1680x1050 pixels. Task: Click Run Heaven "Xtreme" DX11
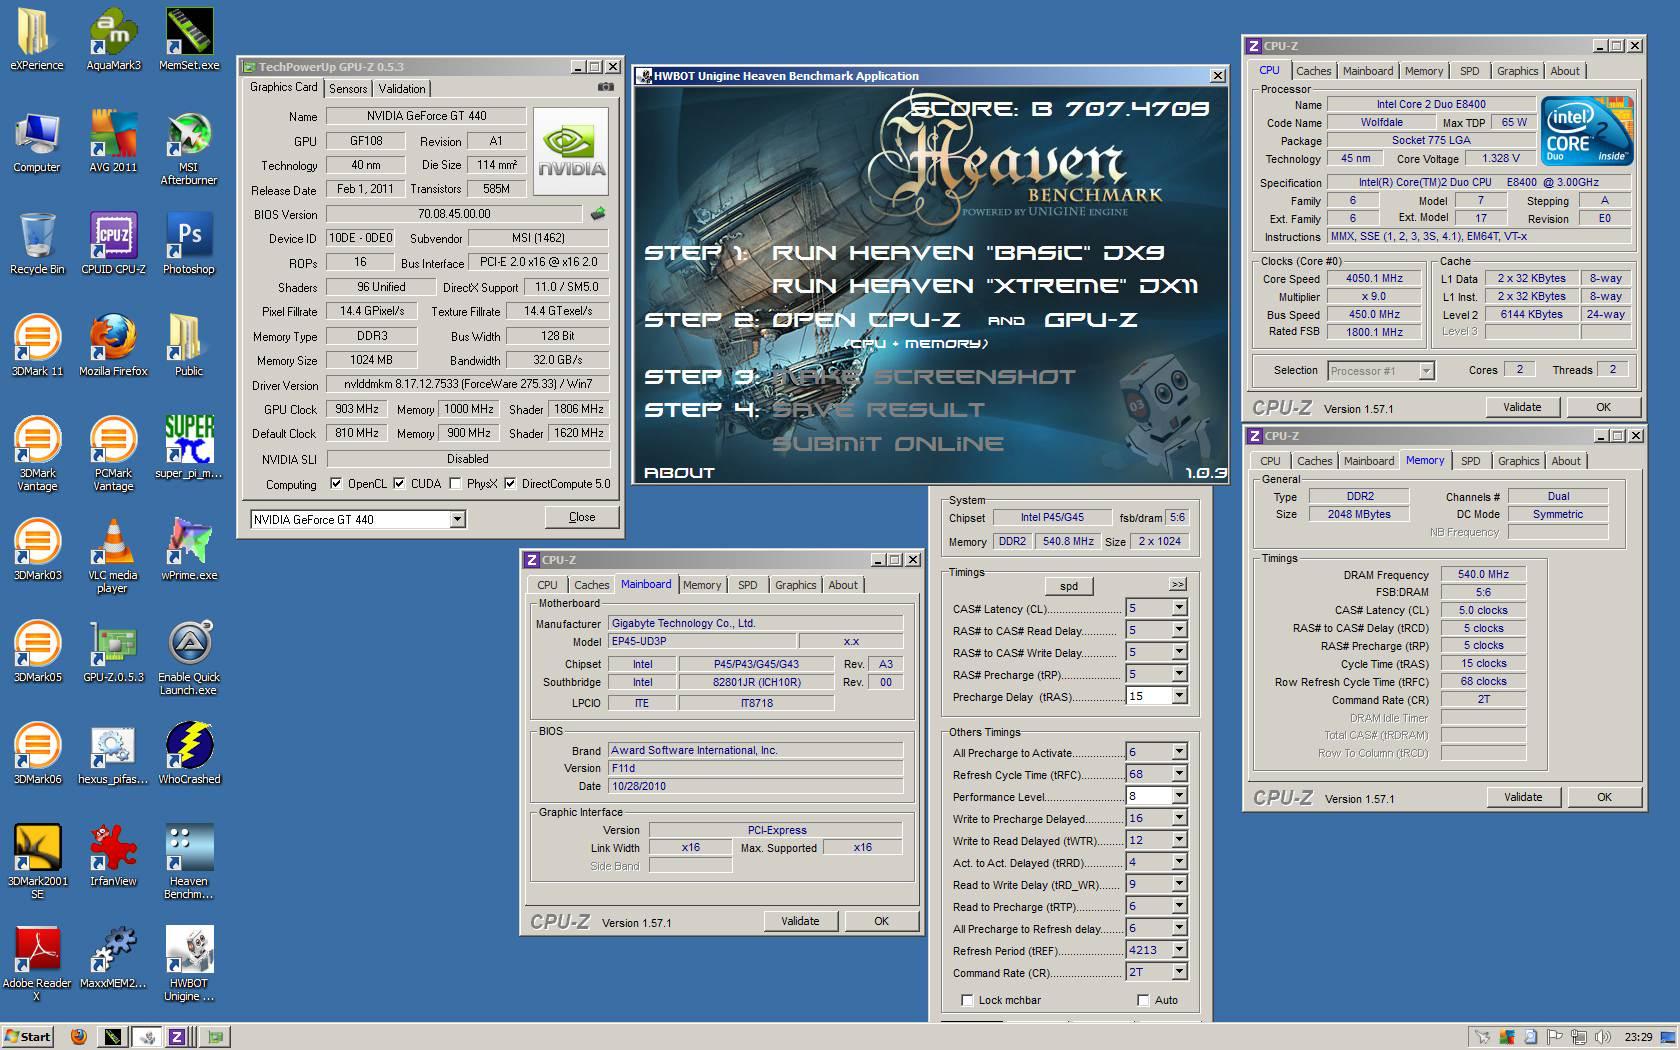click(984, 286)
